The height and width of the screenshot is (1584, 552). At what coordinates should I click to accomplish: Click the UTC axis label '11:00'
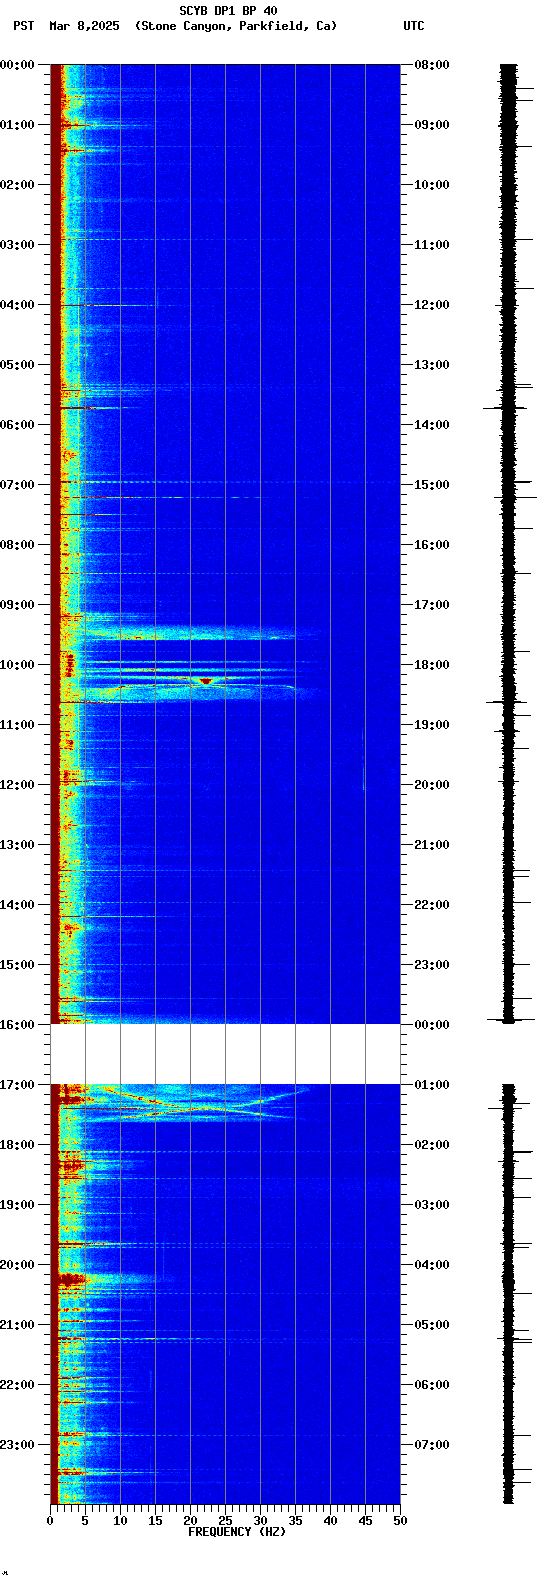(432, 245)
